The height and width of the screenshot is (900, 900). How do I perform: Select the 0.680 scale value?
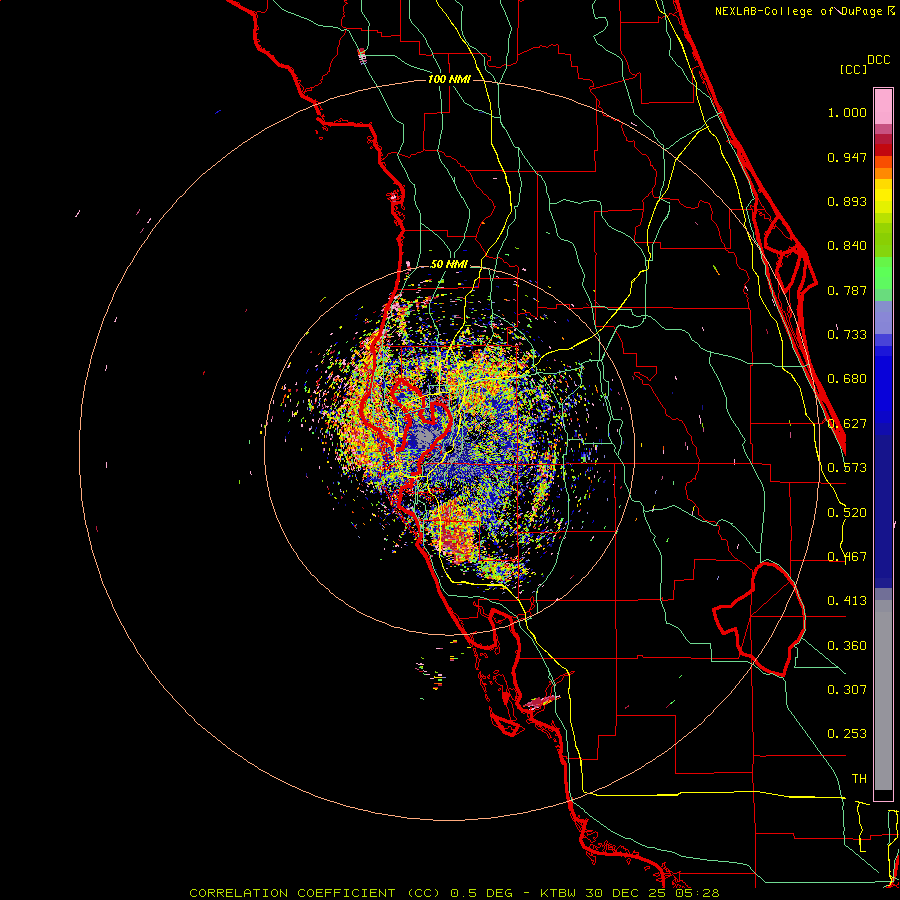coord(847,379)
